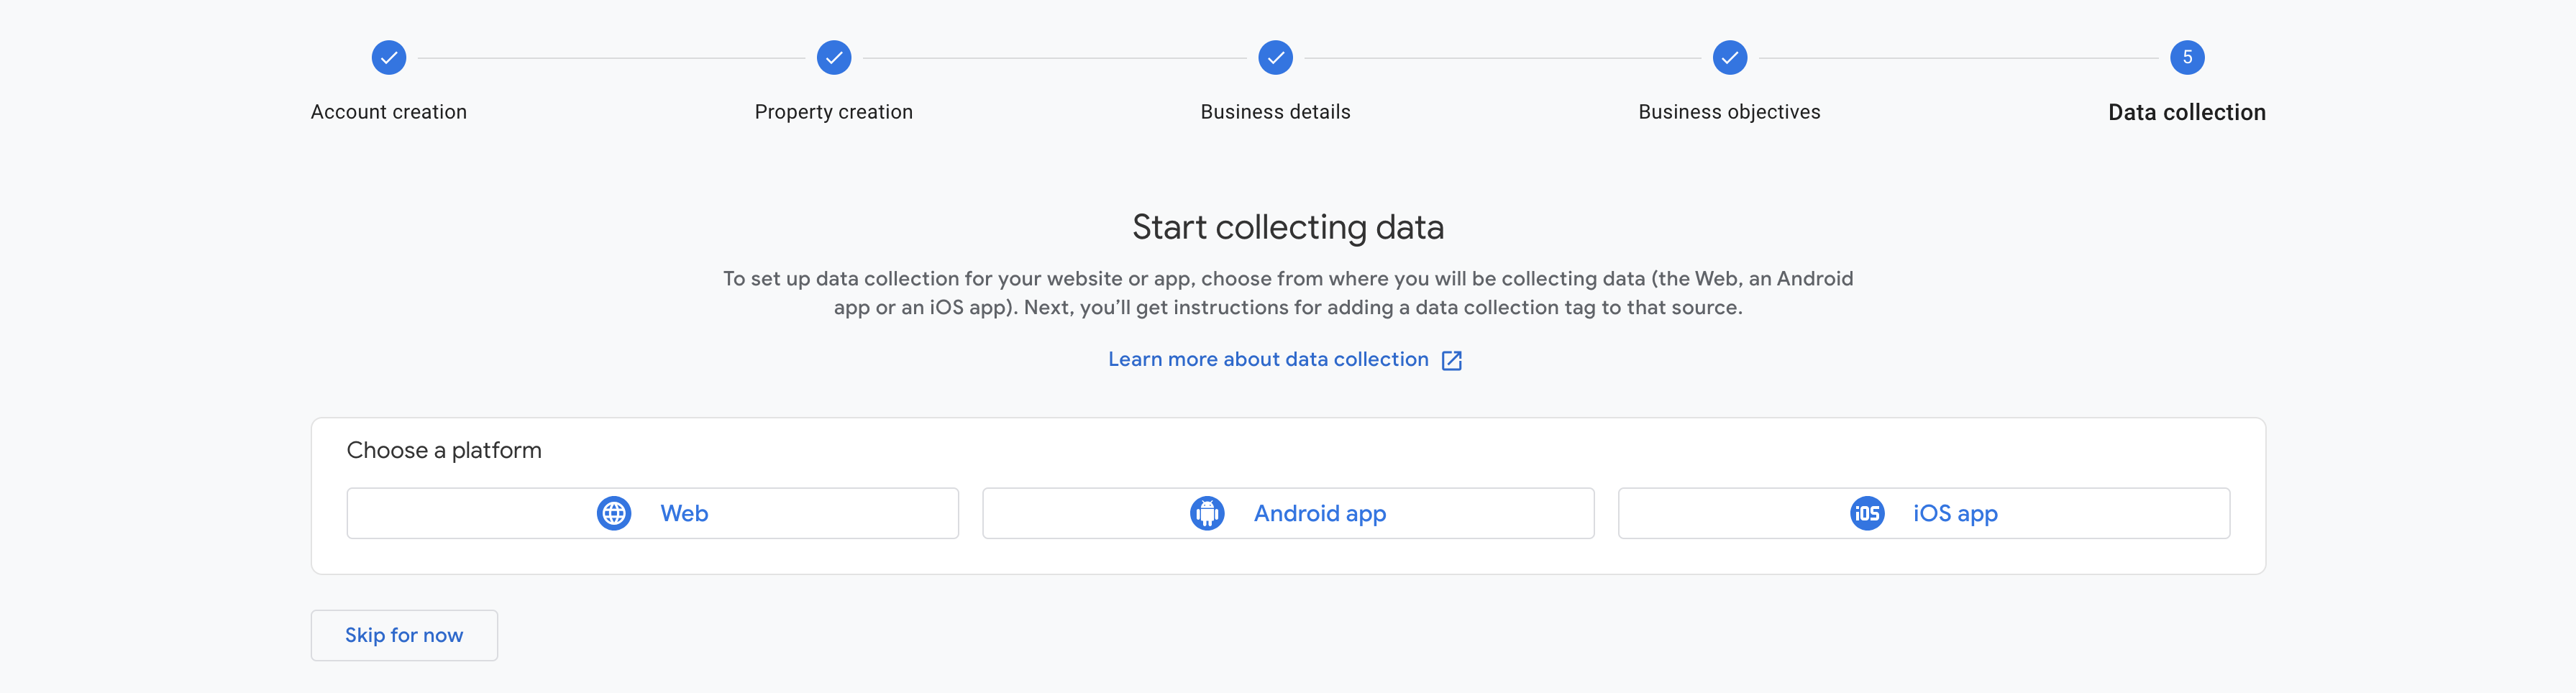Go to the Property creation step label
Image resolution: width=2576 pixels, height=693 pixels.
[x=833, y=112]
